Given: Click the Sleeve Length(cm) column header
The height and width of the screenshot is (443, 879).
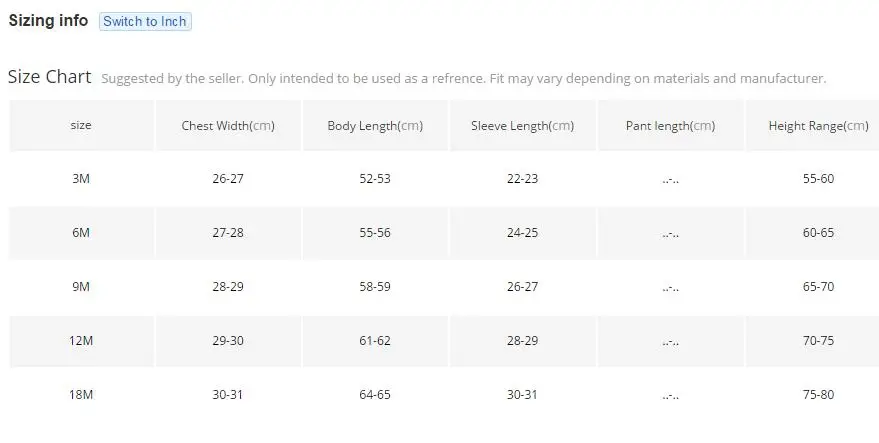Looking at the screenshot, I should pyautogui.click(x=522, y=126).
